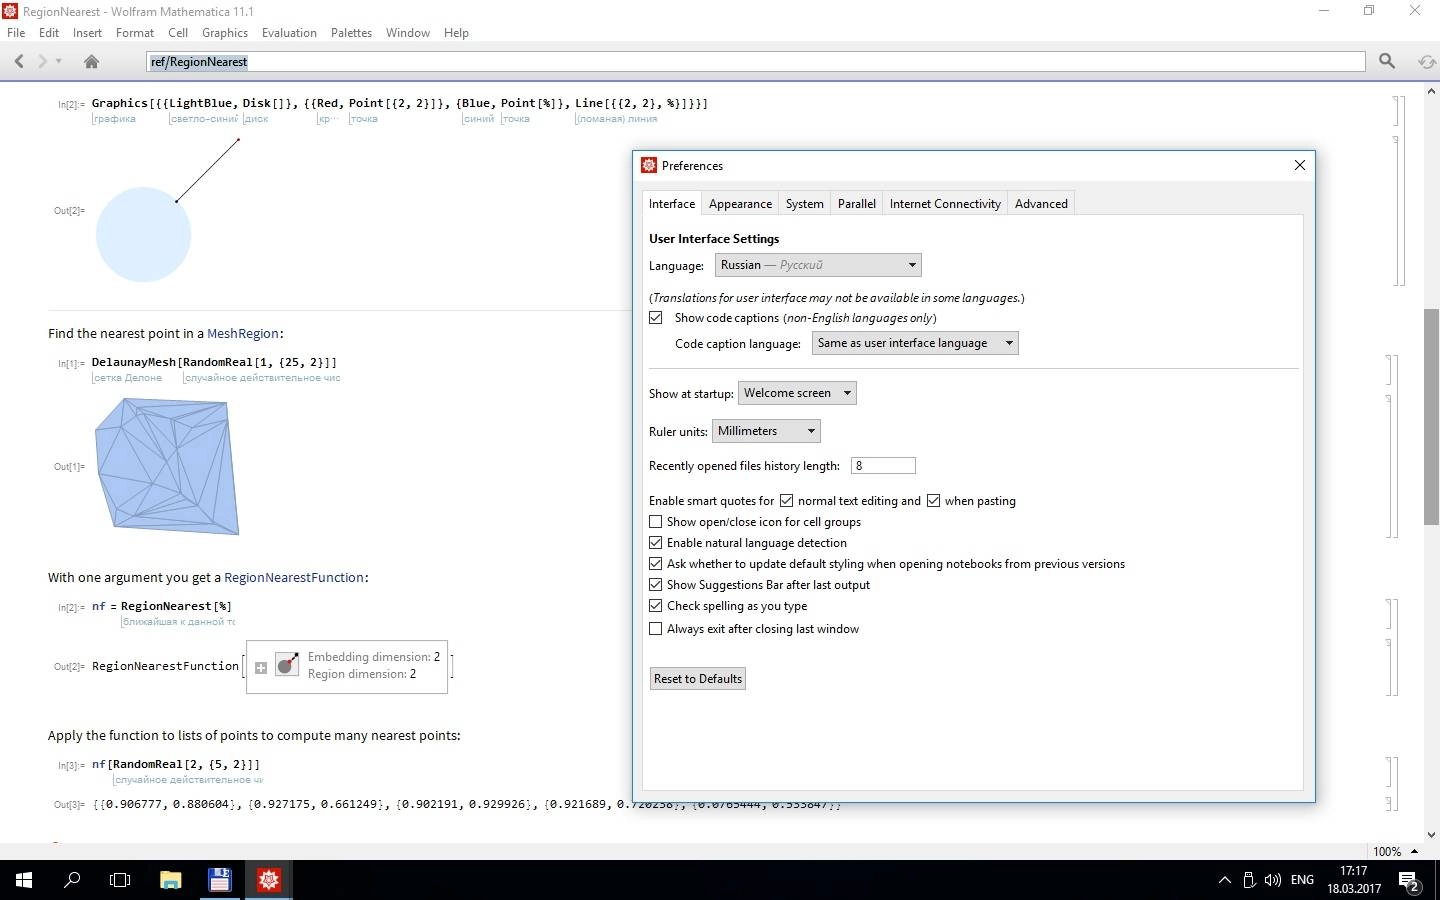This screenshot has height=900, width=1440.
Task: Enable Always exit after closing last window
Action: click(656, 628)
